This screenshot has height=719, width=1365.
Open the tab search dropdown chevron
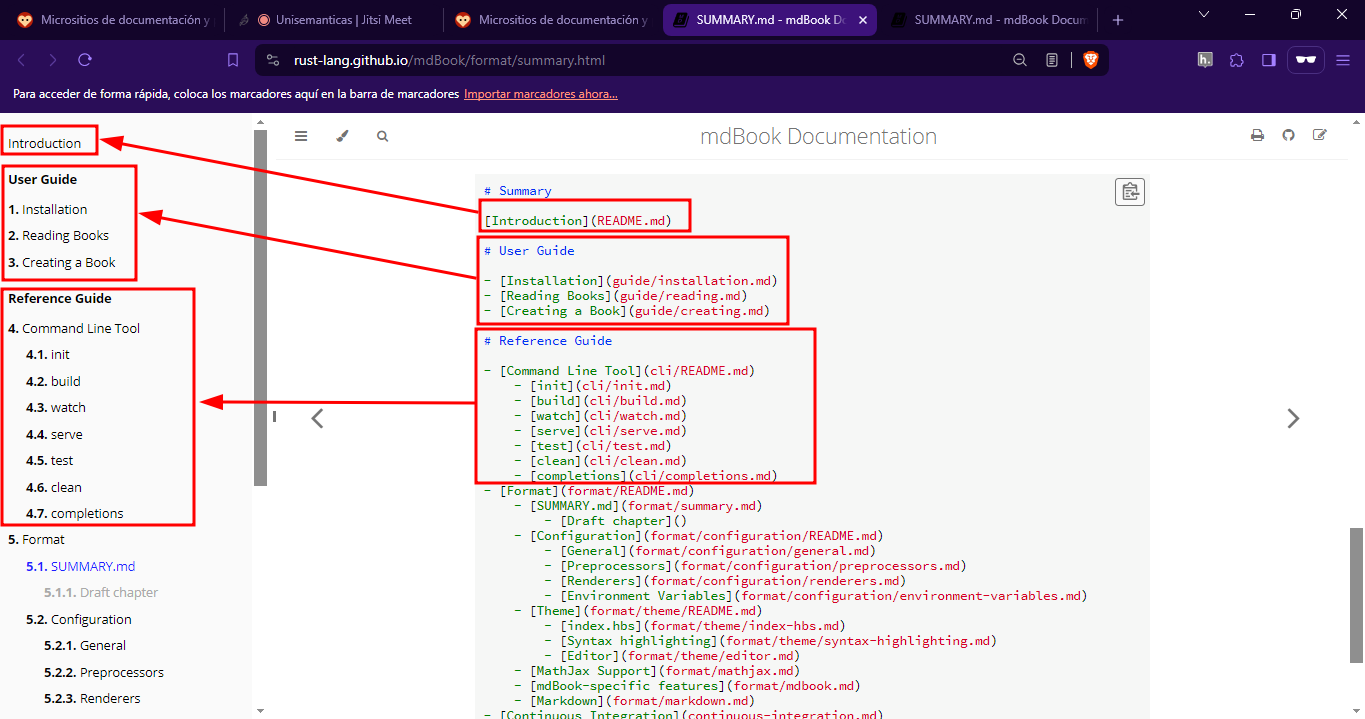point(1204,15)
